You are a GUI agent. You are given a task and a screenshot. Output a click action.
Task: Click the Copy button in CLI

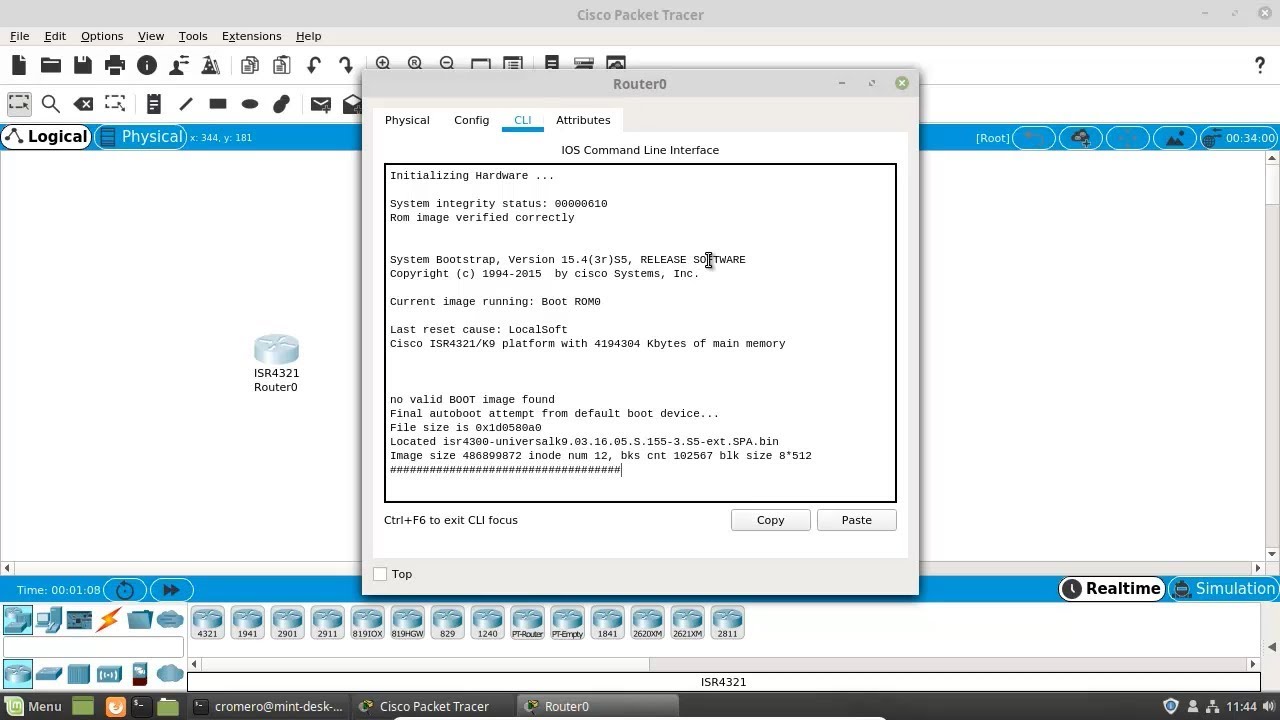[x=771, y=520]
